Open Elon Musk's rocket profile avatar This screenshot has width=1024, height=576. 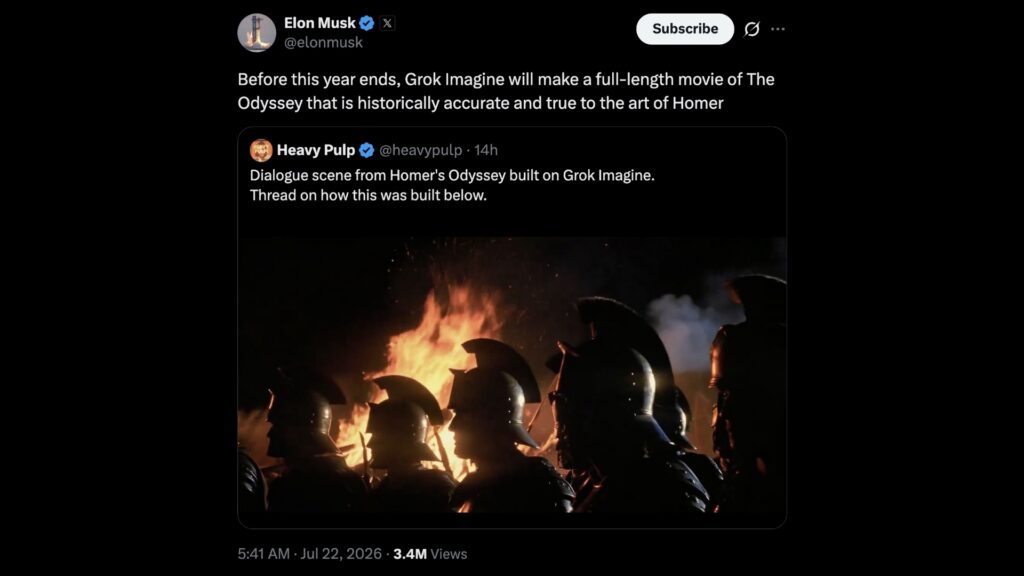point(257,32)
